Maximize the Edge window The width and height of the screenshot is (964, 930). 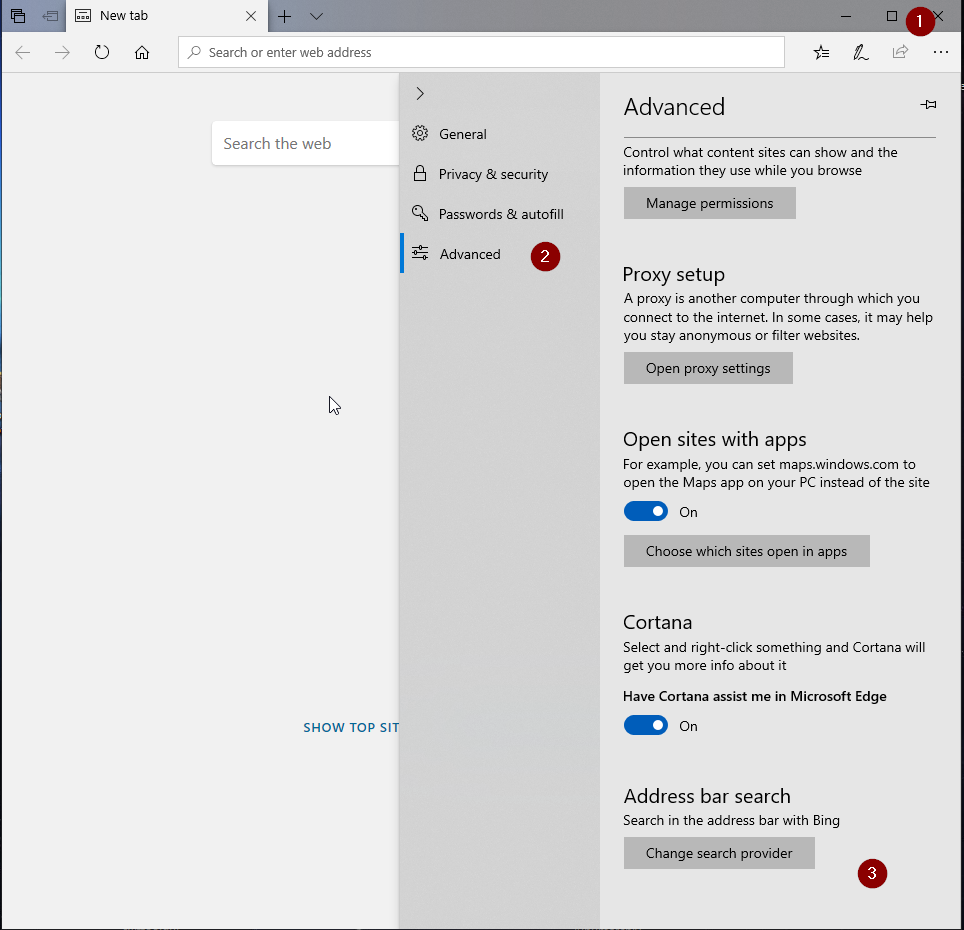pyautogui.click(x=891, y=16)
